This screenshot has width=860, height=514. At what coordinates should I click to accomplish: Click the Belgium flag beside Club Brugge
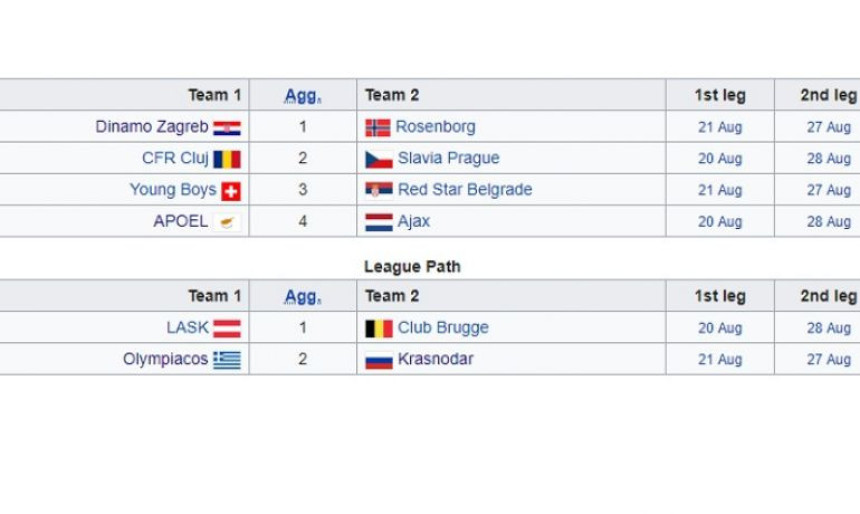click(379, 329)
